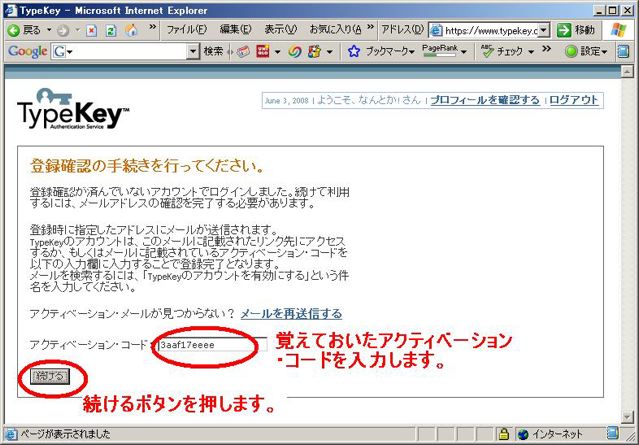
Task: Click the メールを再送信する link
Action: click(291, 314)
